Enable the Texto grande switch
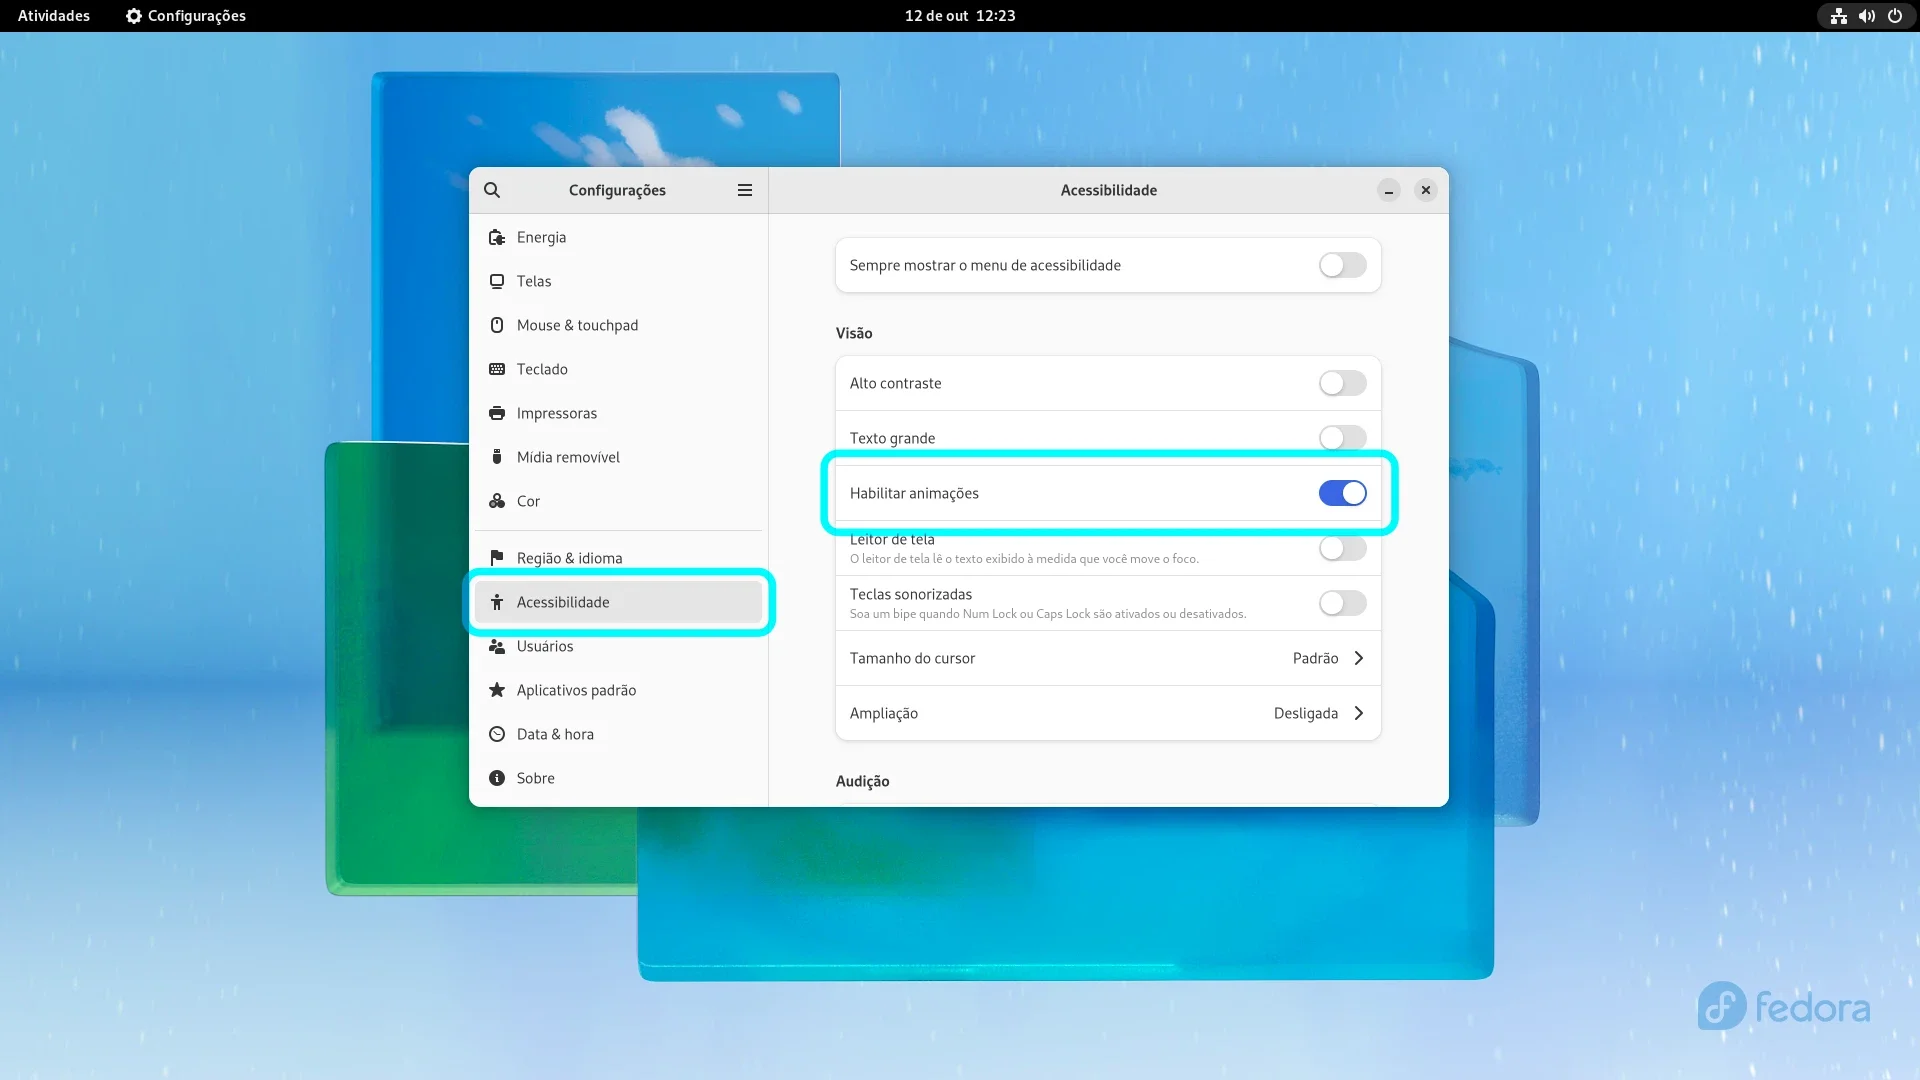The width and height of the screenshot is (1920, 1080). point(1342,438)
